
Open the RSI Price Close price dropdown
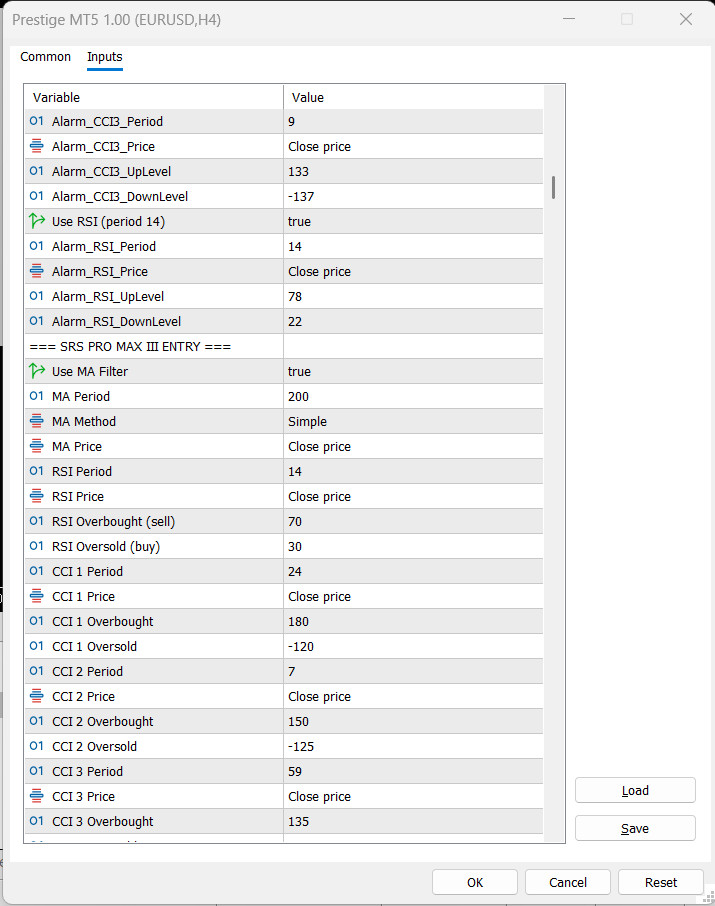point(413,496)
